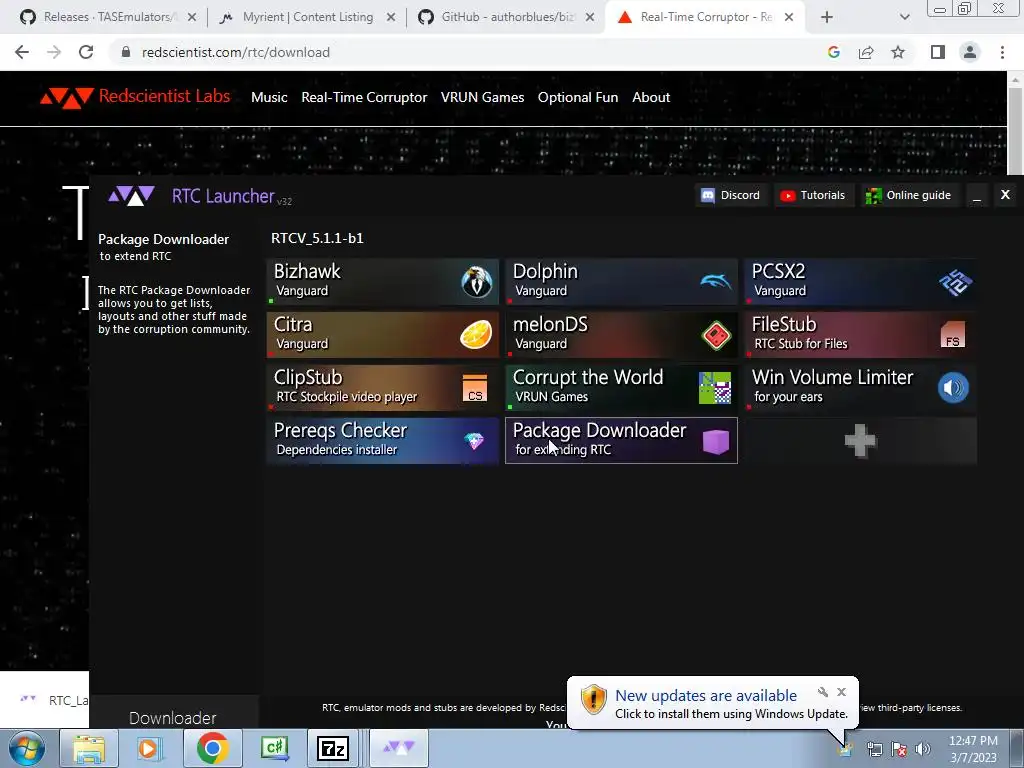Dismiss the Windows Update balloon
The width and height of the screenshot is (1024, 768).
click(842, 692)
